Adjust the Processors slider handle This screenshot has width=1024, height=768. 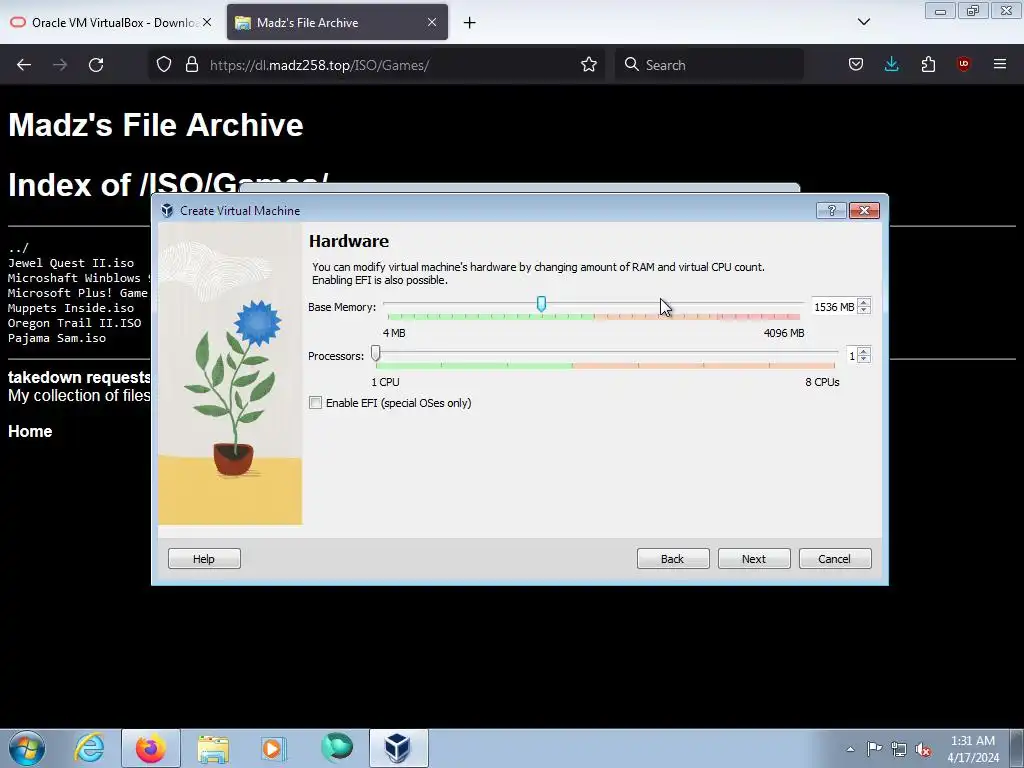[376, 353]
